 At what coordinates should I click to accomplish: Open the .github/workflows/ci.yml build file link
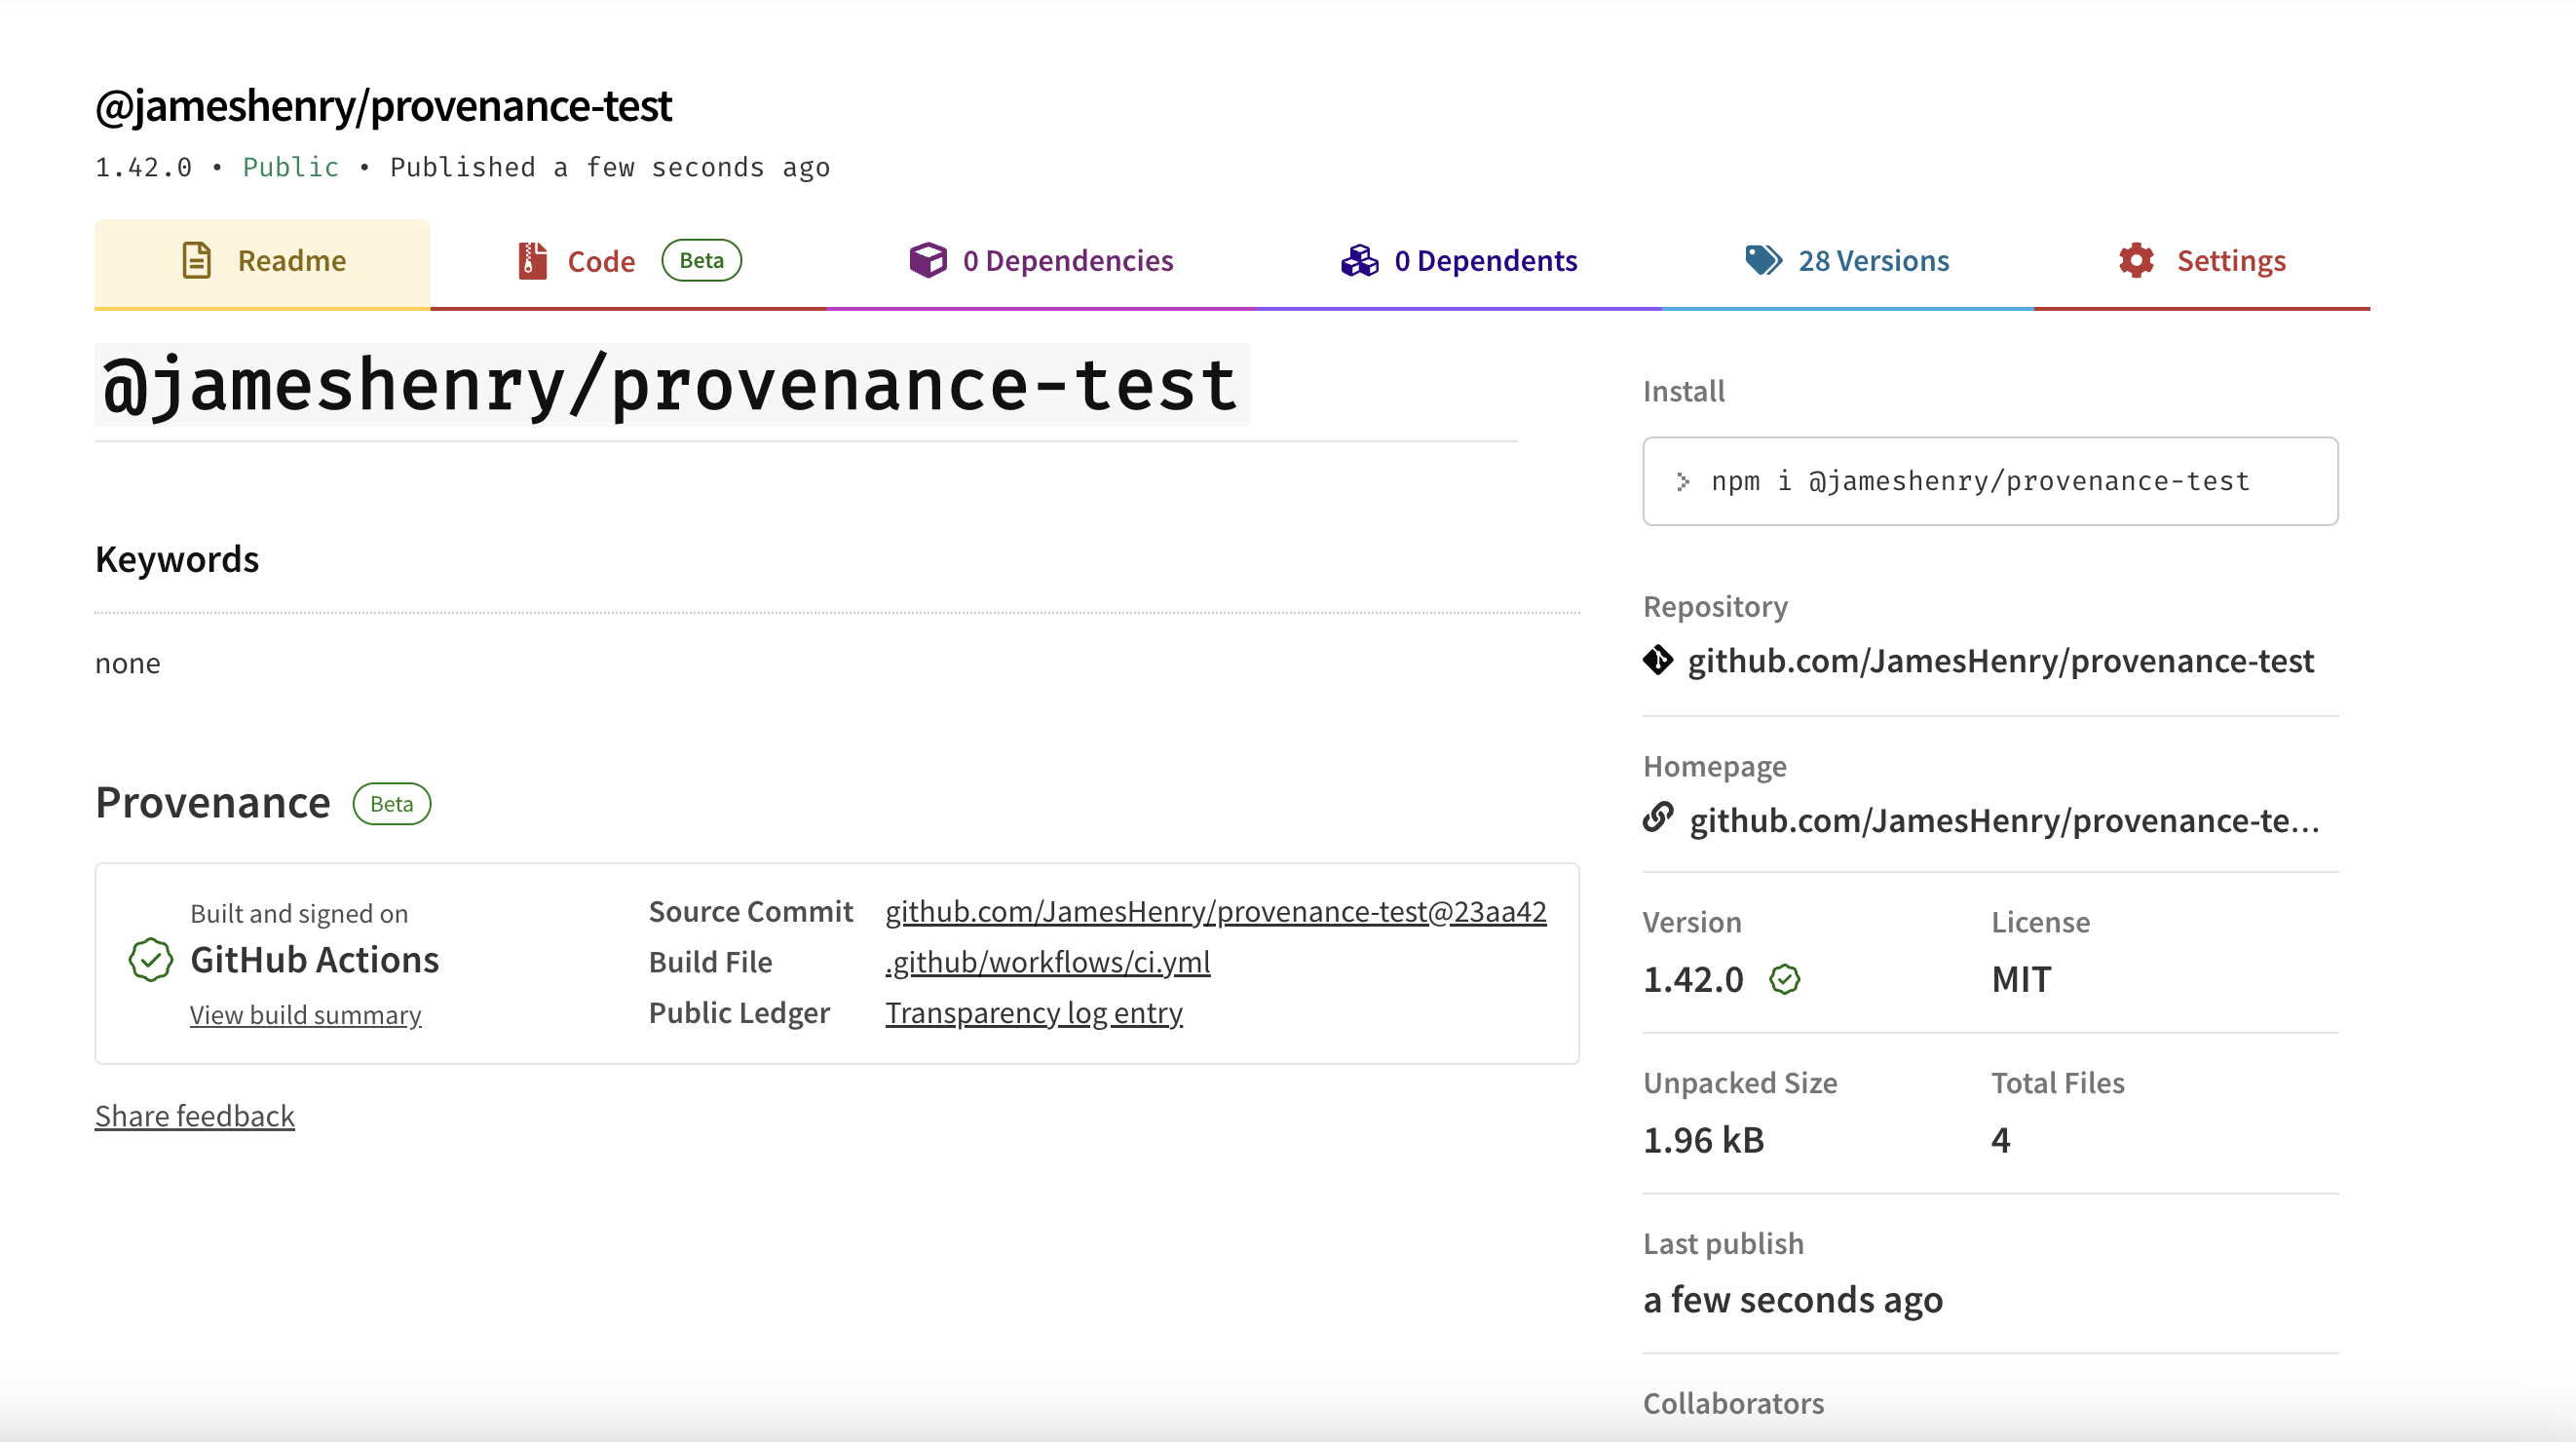(x=1047, y=961)
